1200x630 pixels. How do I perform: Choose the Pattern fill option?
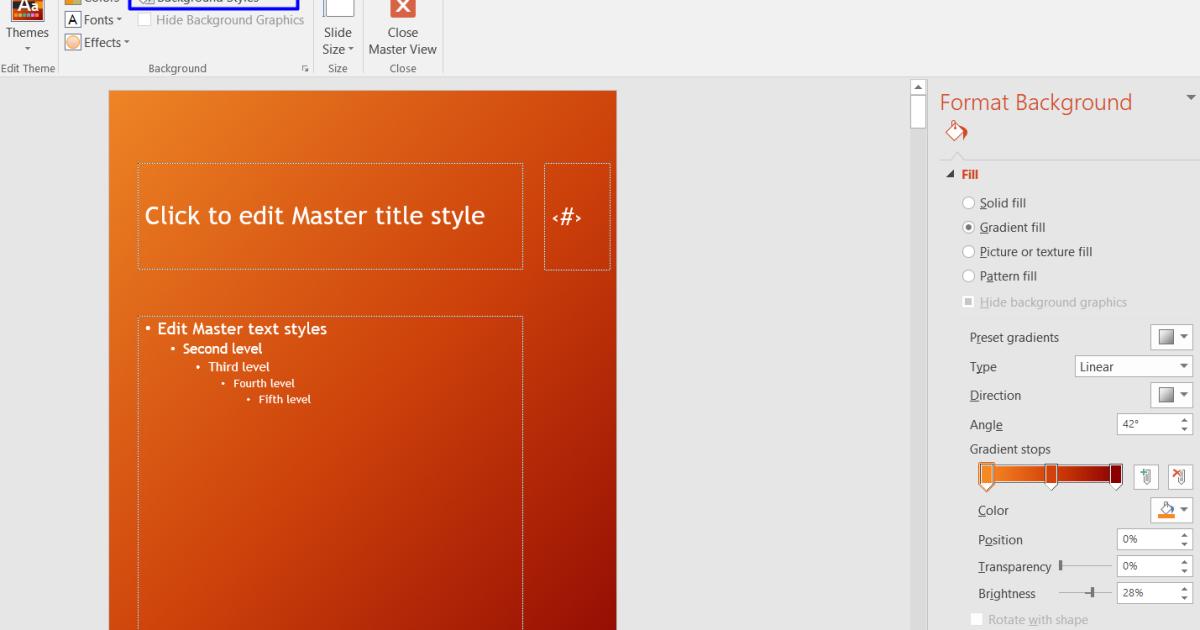pyautogui.click(x=968, y=276)
